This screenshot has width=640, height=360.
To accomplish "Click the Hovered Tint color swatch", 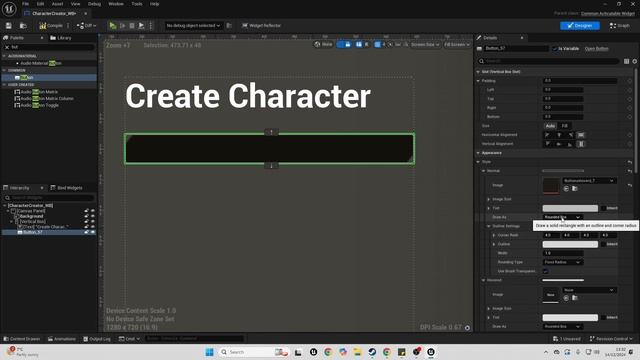I will [x=570, y=318].
